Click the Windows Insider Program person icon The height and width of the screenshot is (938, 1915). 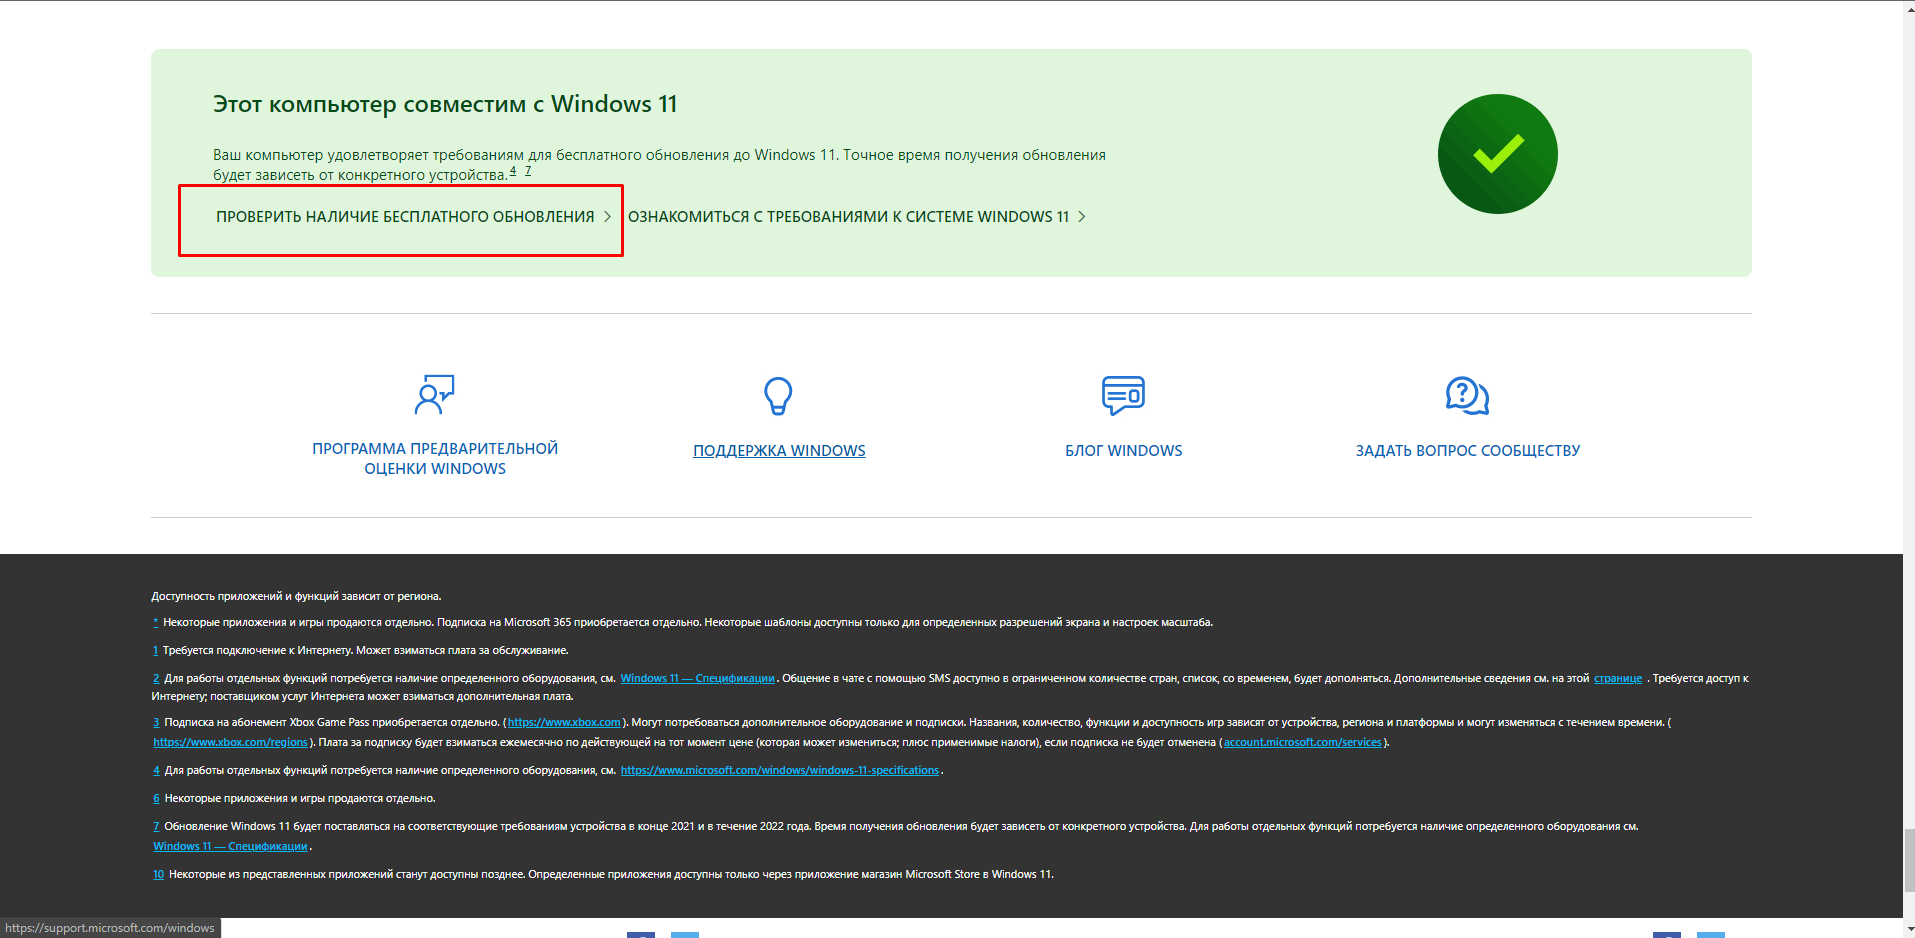click(x=435, y=395)
